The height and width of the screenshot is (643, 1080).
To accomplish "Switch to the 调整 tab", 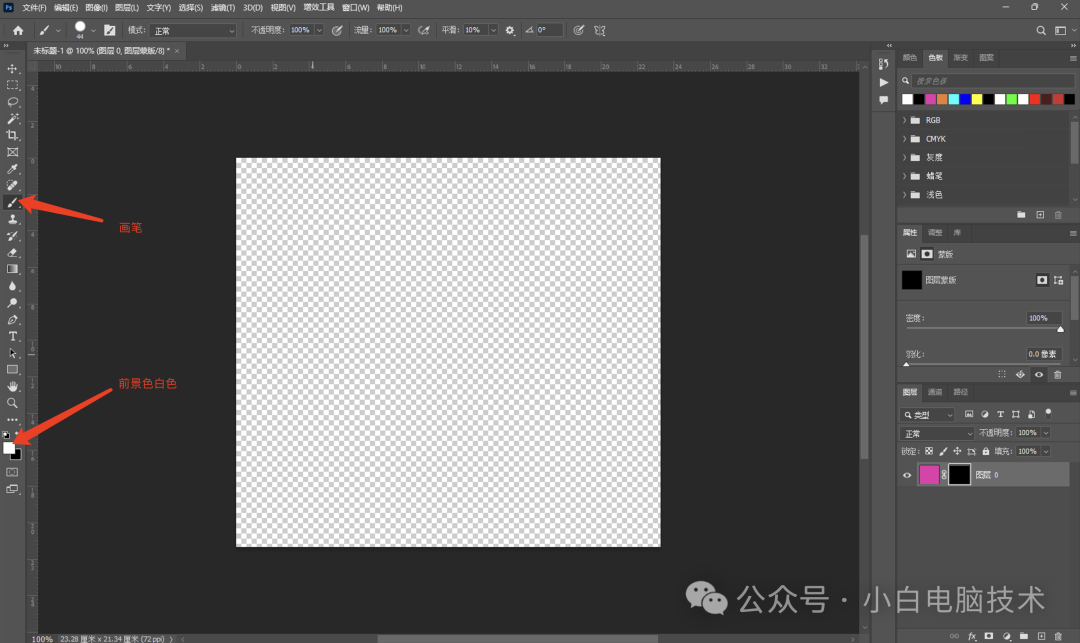I will click(935, 233).
